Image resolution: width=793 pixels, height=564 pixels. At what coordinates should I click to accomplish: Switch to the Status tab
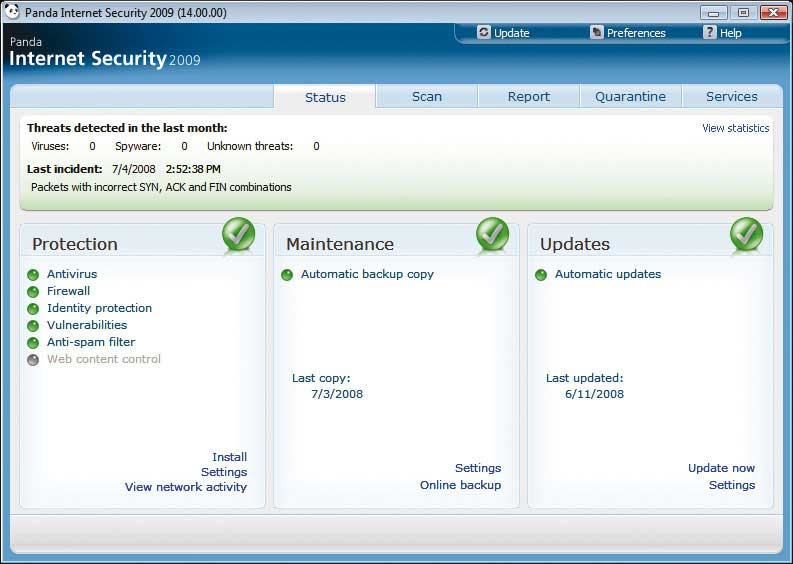click(325, 97)
